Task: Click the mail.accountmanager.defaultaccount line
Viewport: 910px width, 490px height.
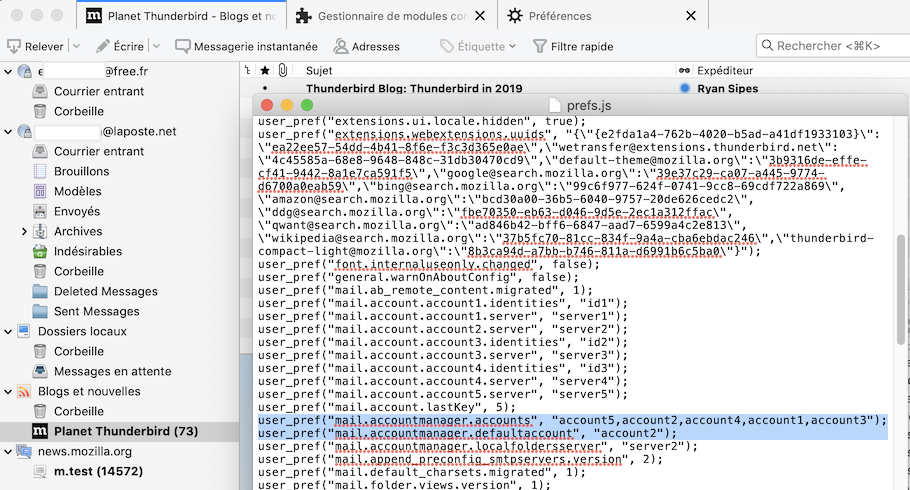Action: [x=467, y=433]
